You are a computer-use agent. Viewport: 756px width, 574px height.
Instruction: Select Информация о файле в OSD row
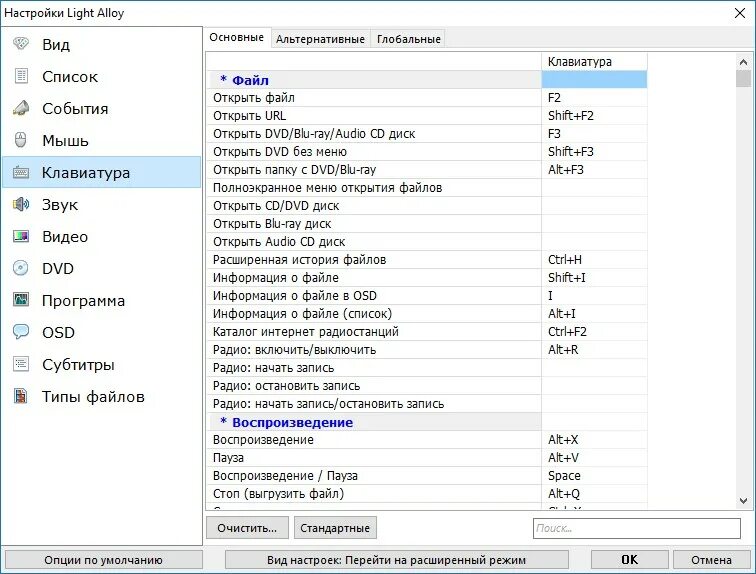(x=427, y=295)
